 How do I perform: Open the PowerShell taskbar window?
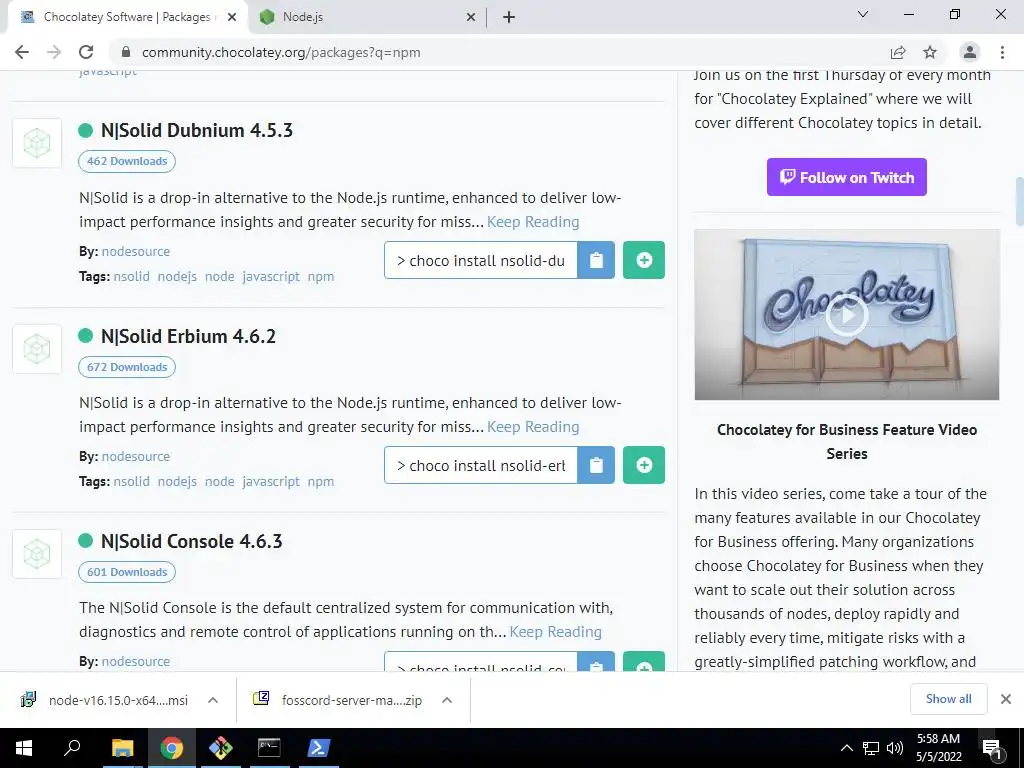[x=318, y=748]
